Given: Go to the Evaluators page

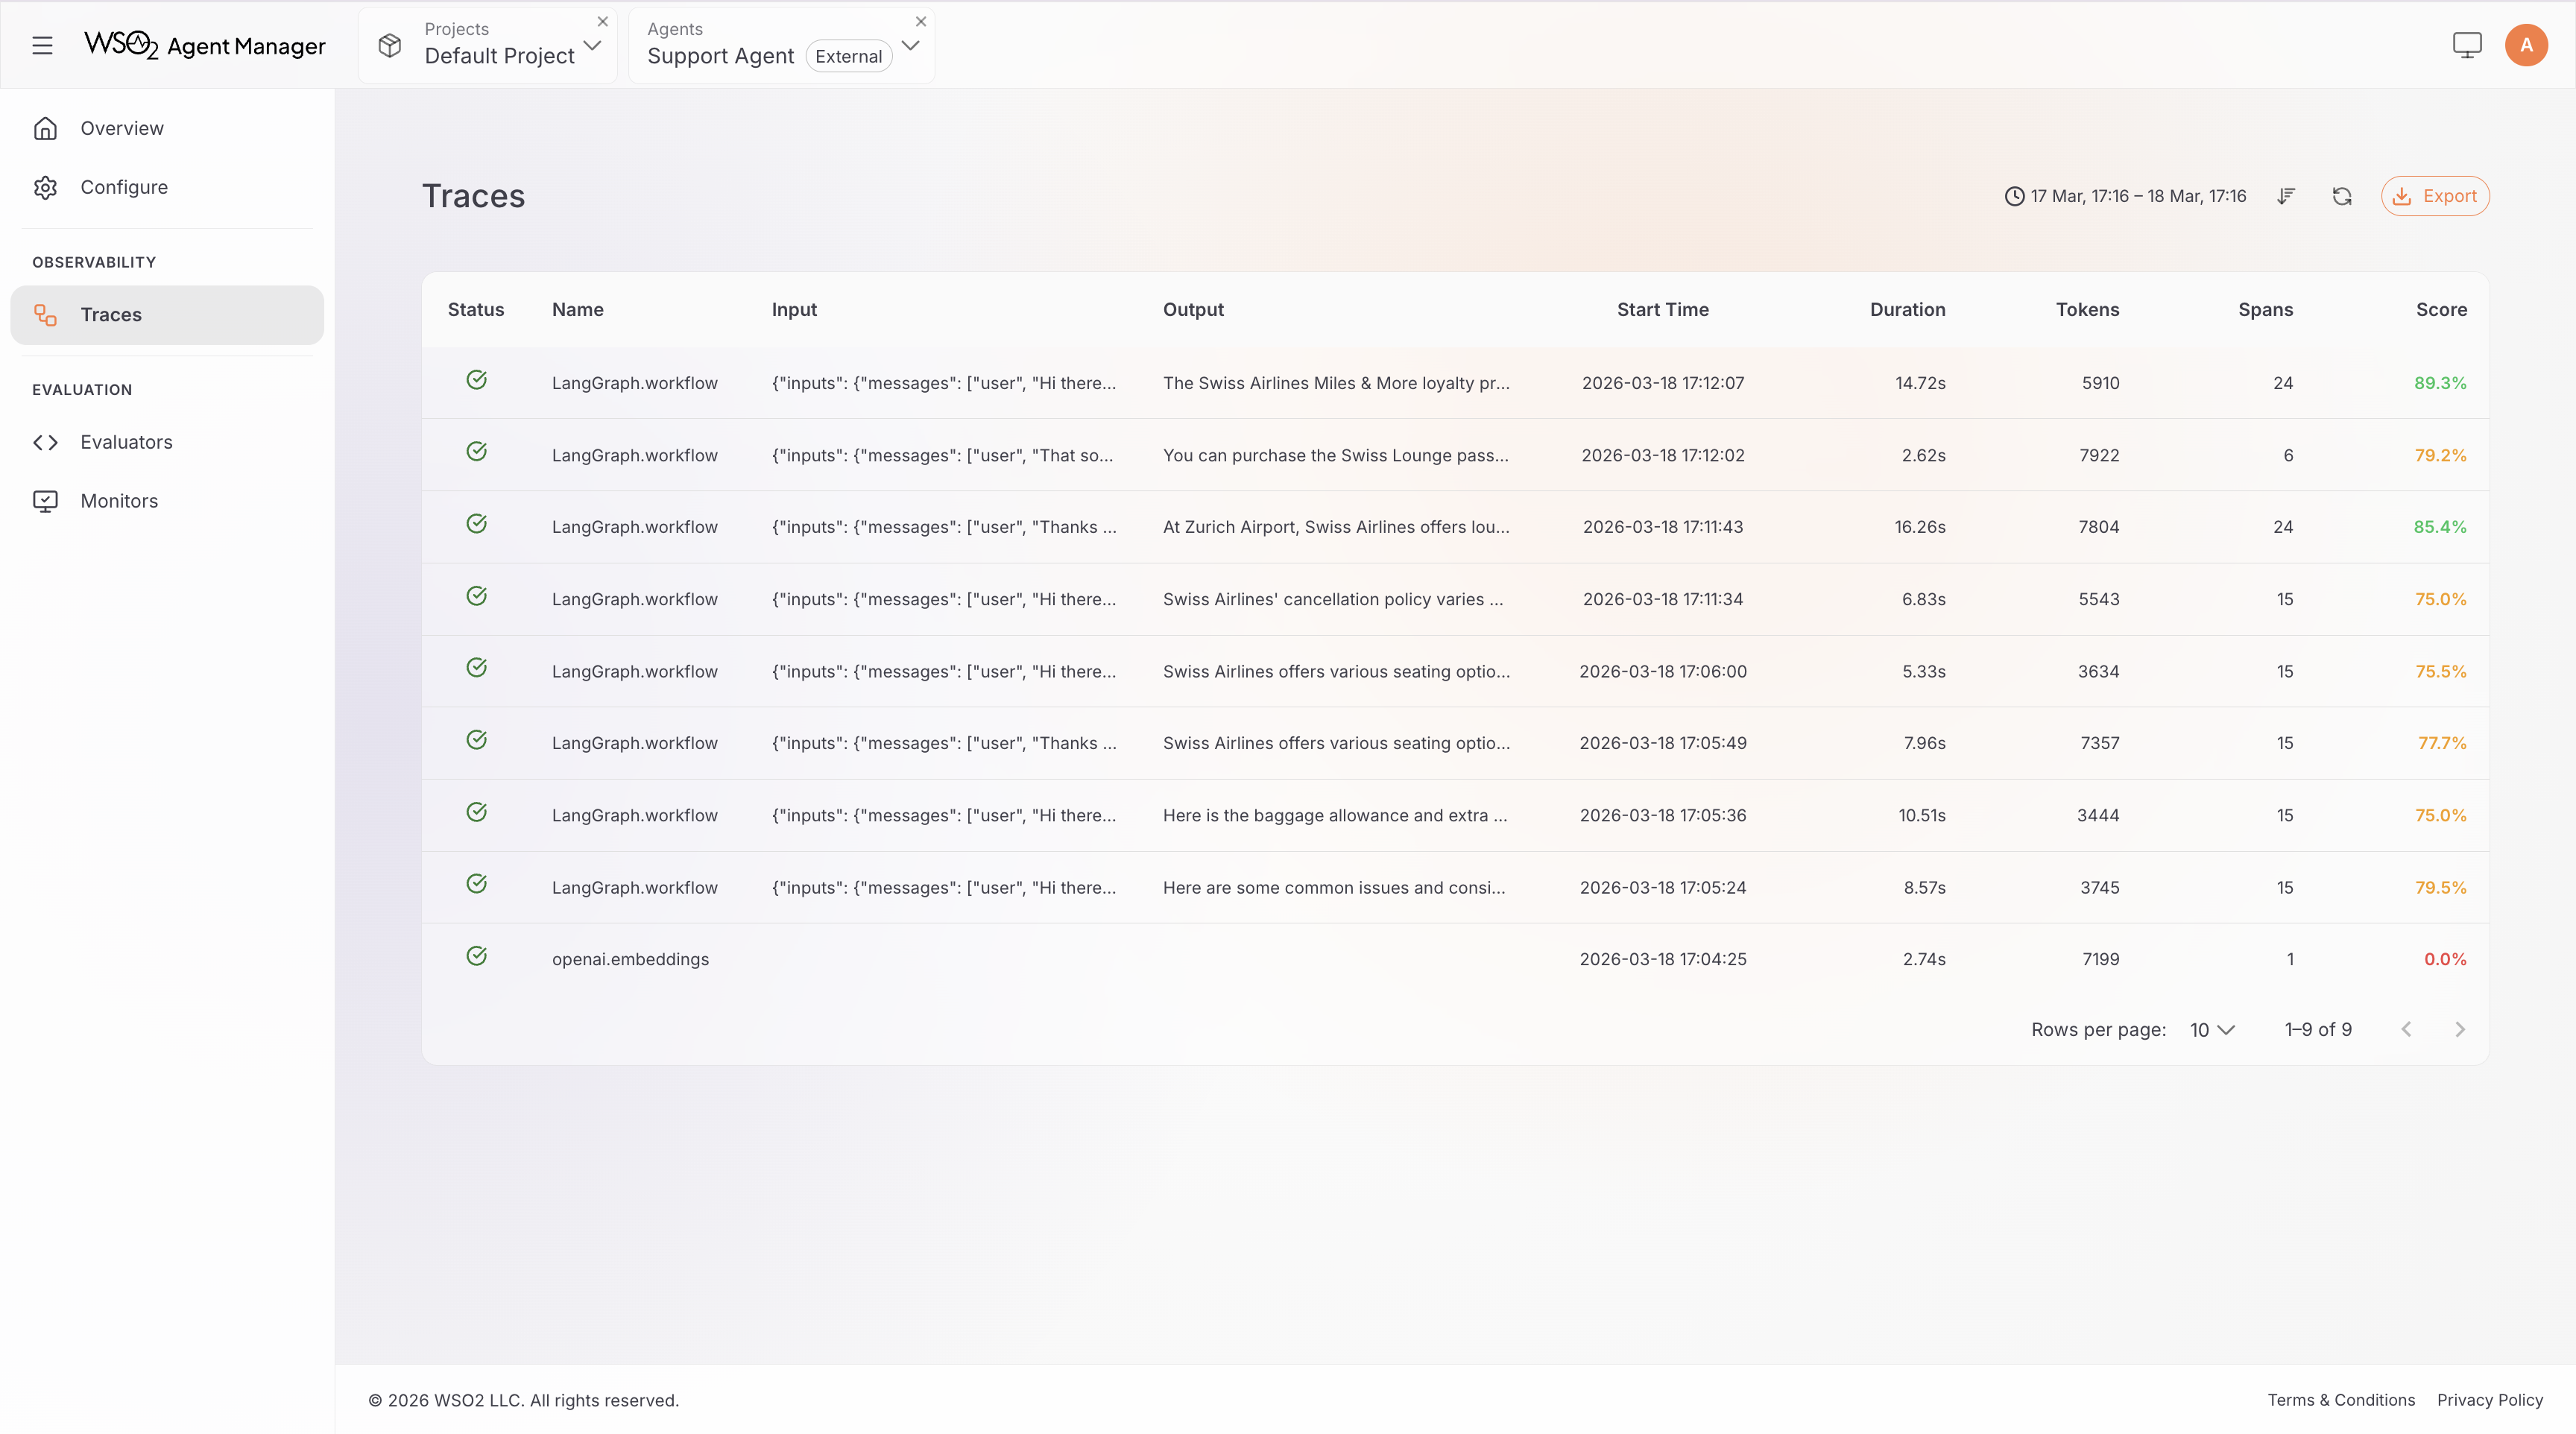Looking at the screenshot, I should point(126,442).
